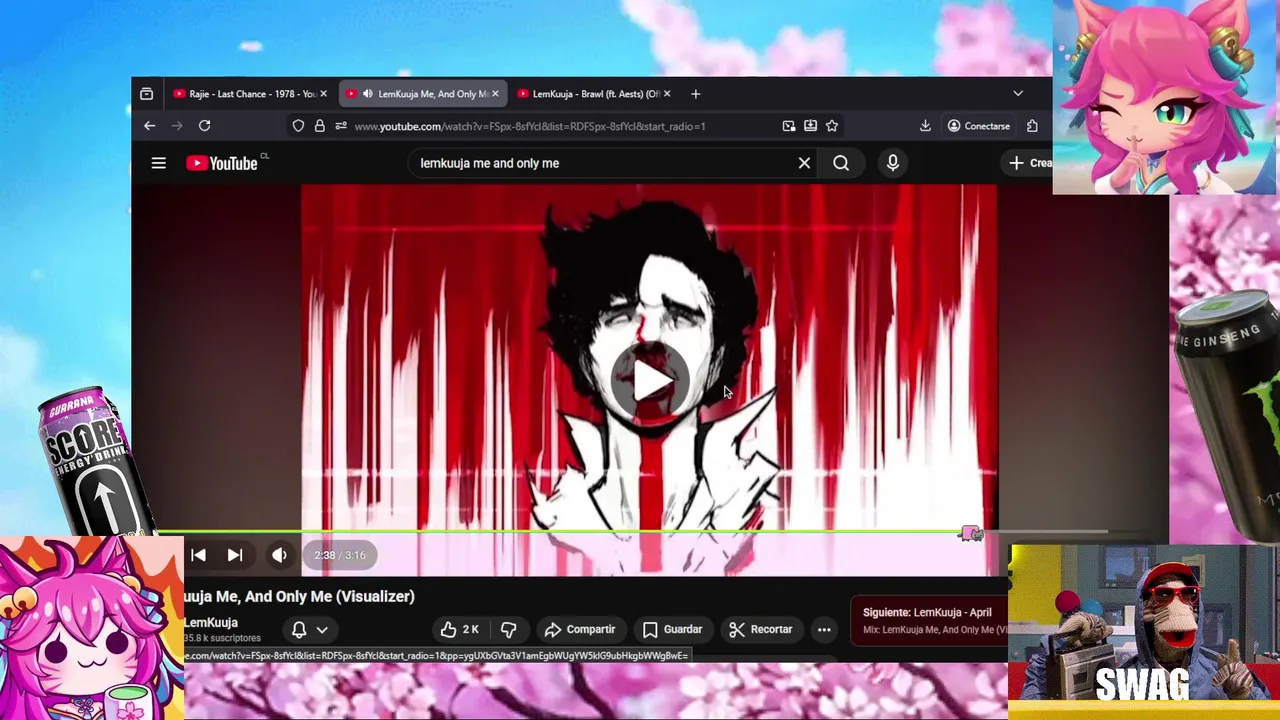Viewport: 1280px width, 720px height.
Task: Save the video with the Guardar button
Action: [x=673, y=629]
